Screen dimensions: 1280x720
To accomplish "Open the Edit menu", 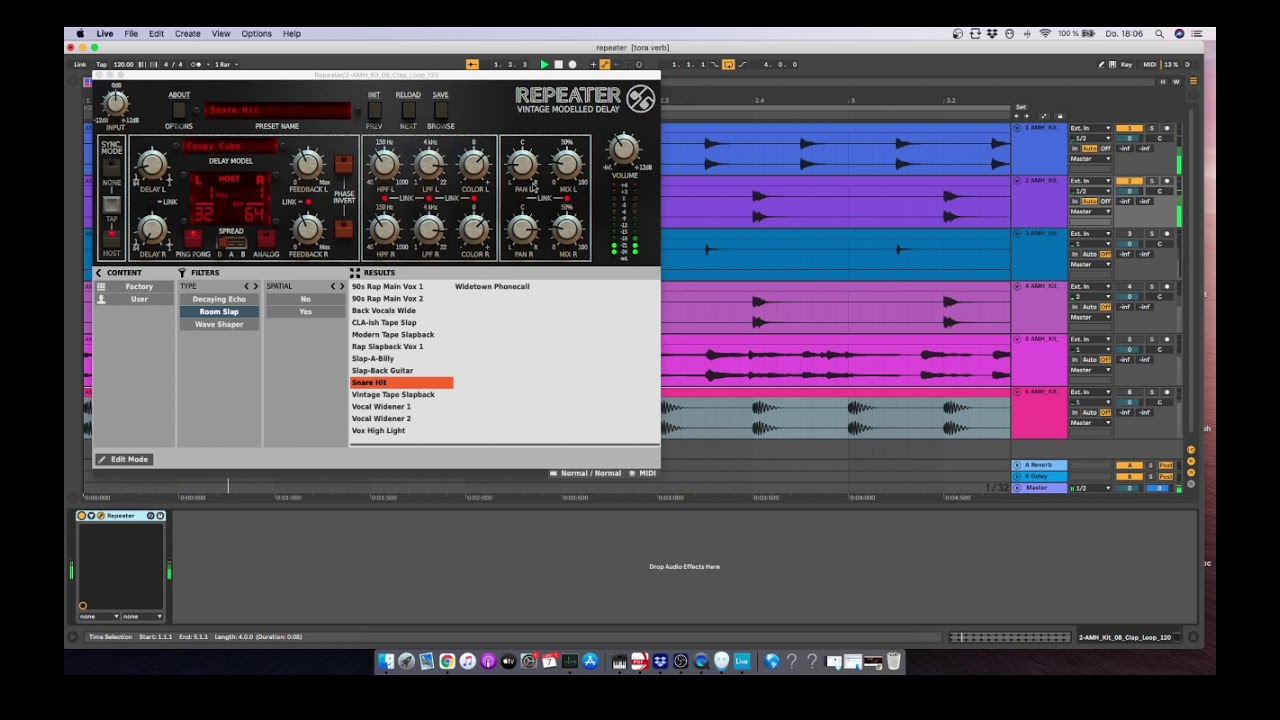I will pyautogui.click(x=156, y=34).
